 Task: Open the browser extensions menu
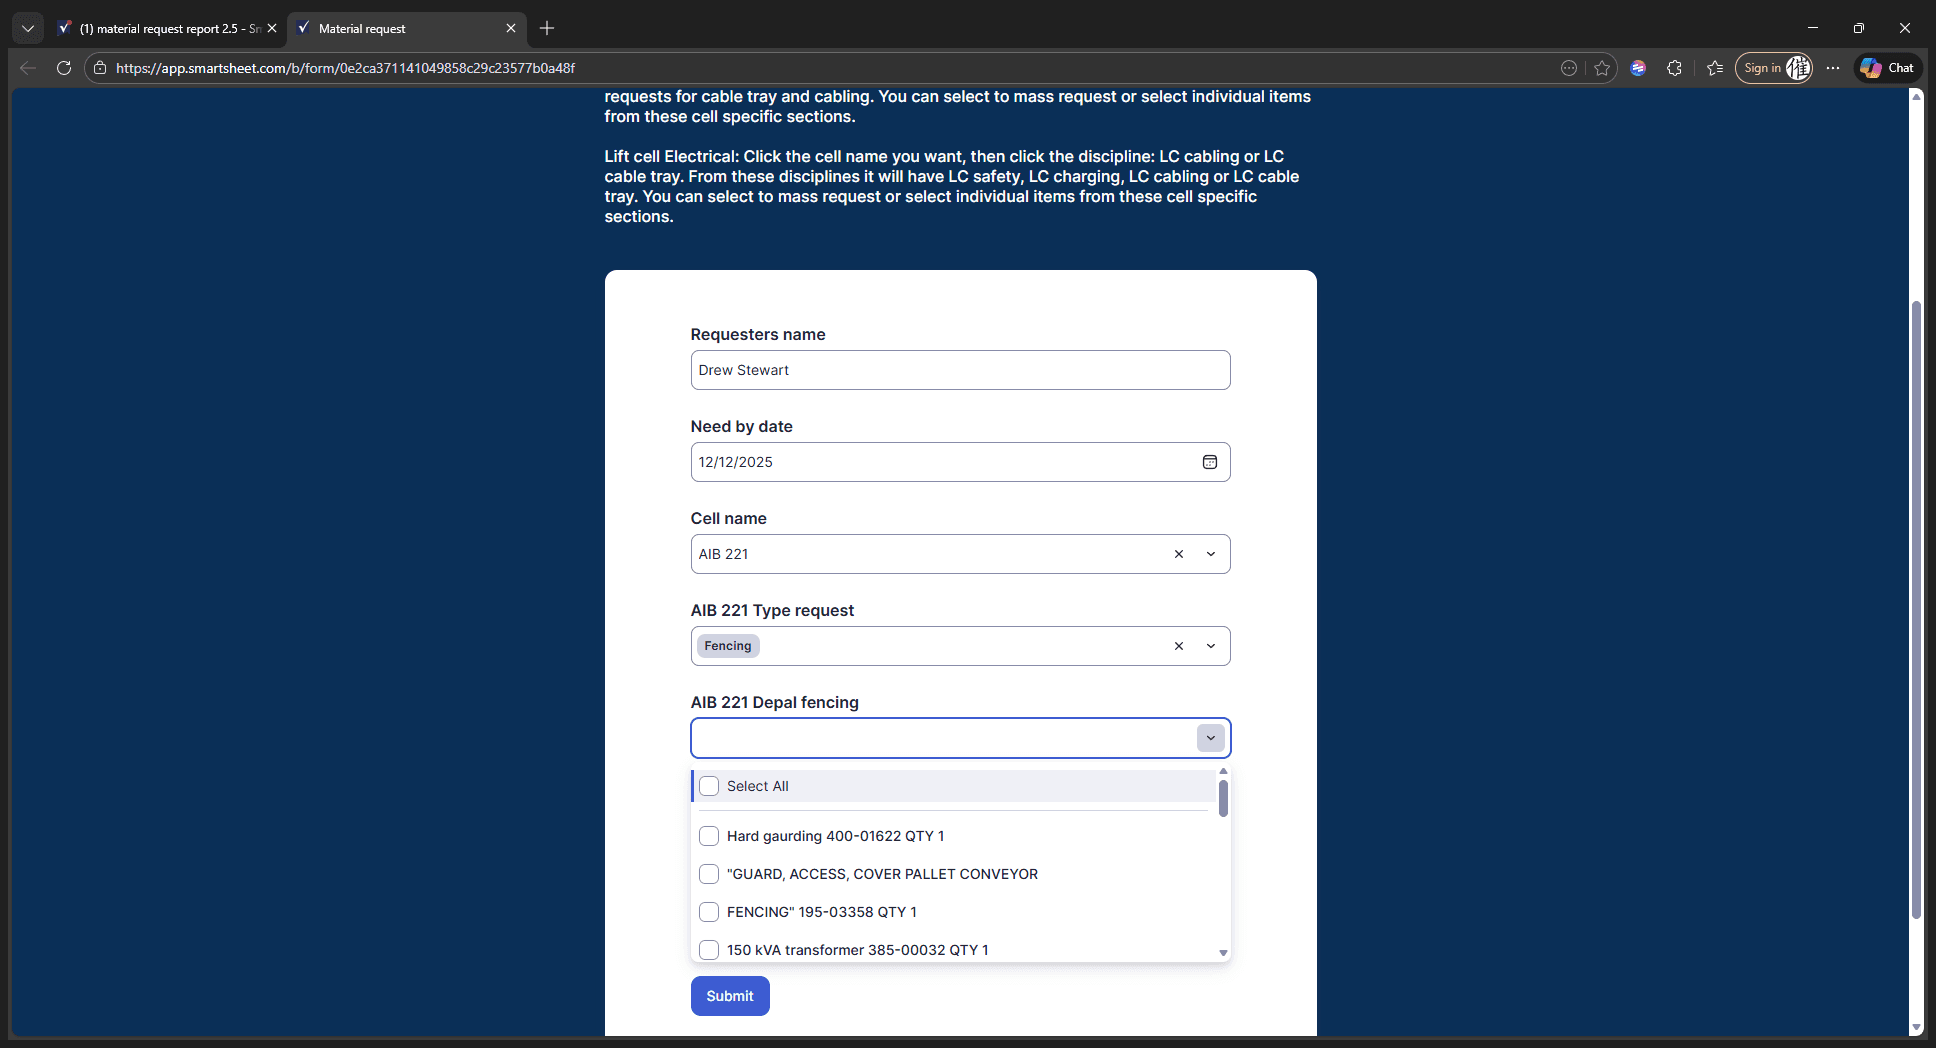(x=1674, y=68)
